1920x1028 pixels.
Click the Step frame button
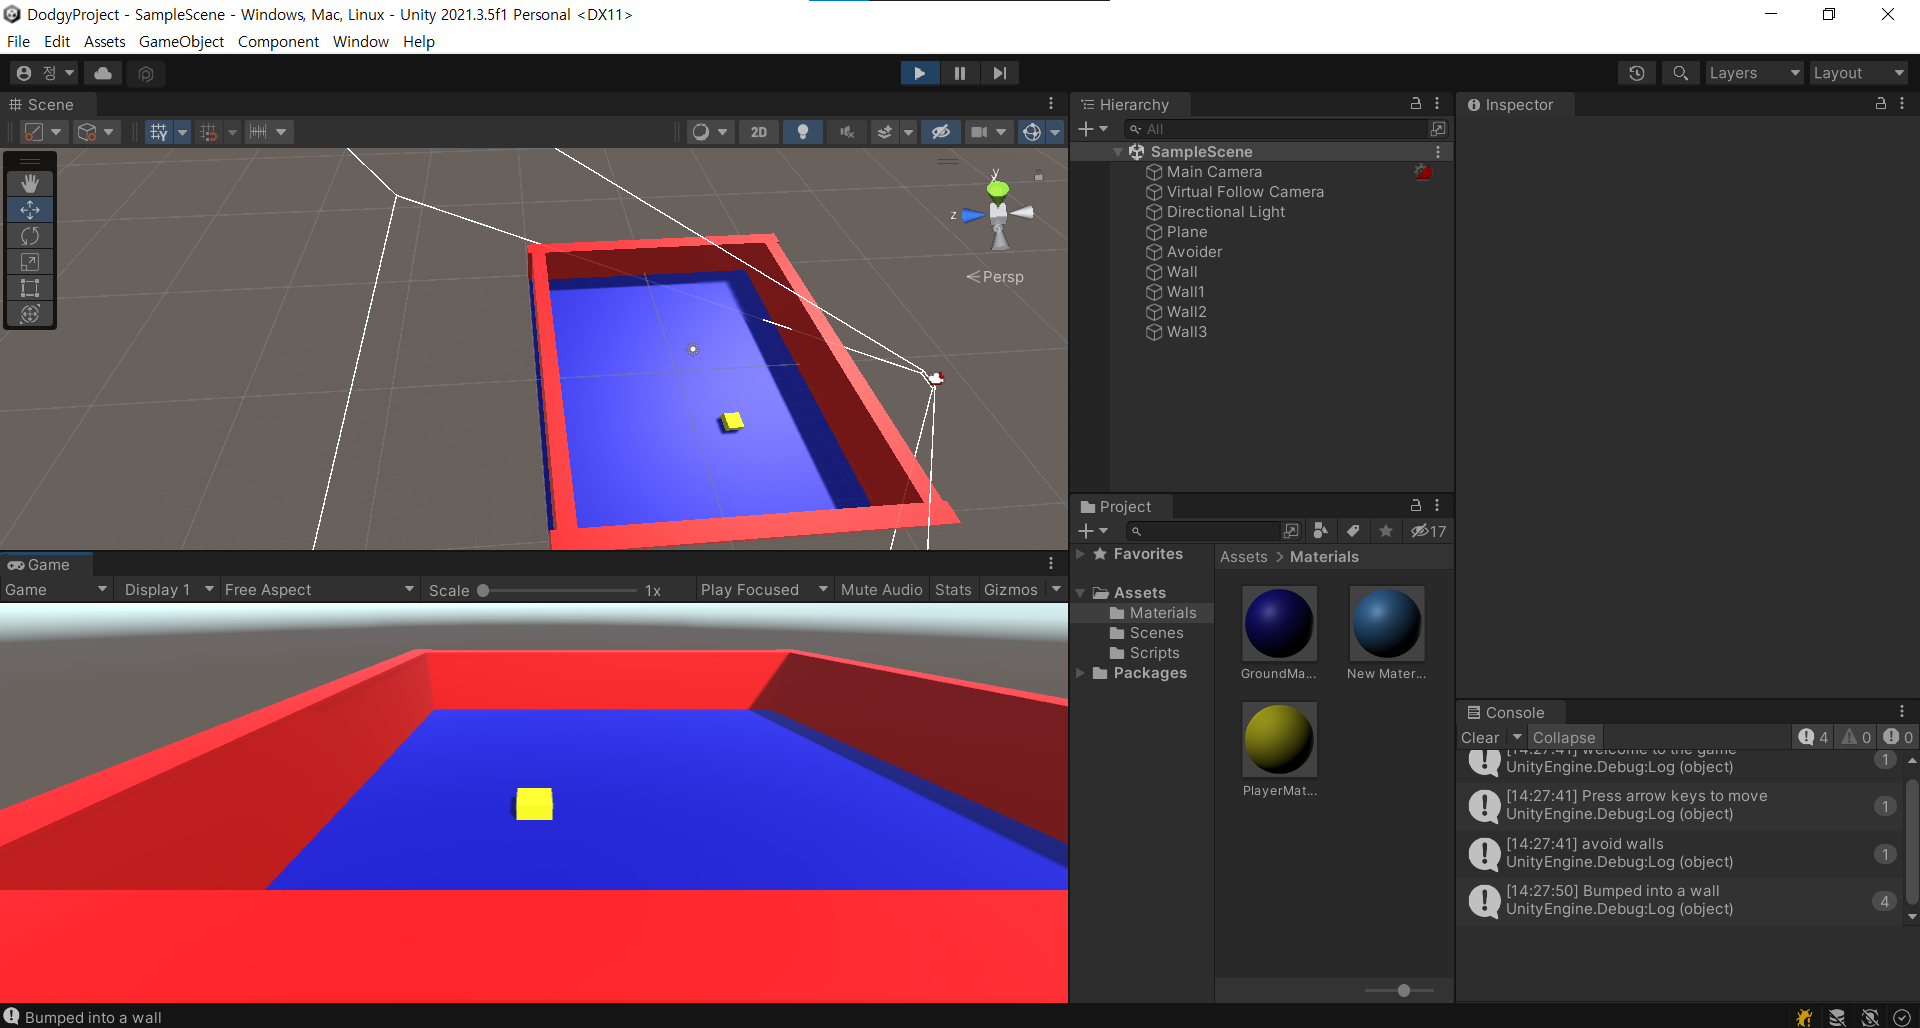[1000, 73]
